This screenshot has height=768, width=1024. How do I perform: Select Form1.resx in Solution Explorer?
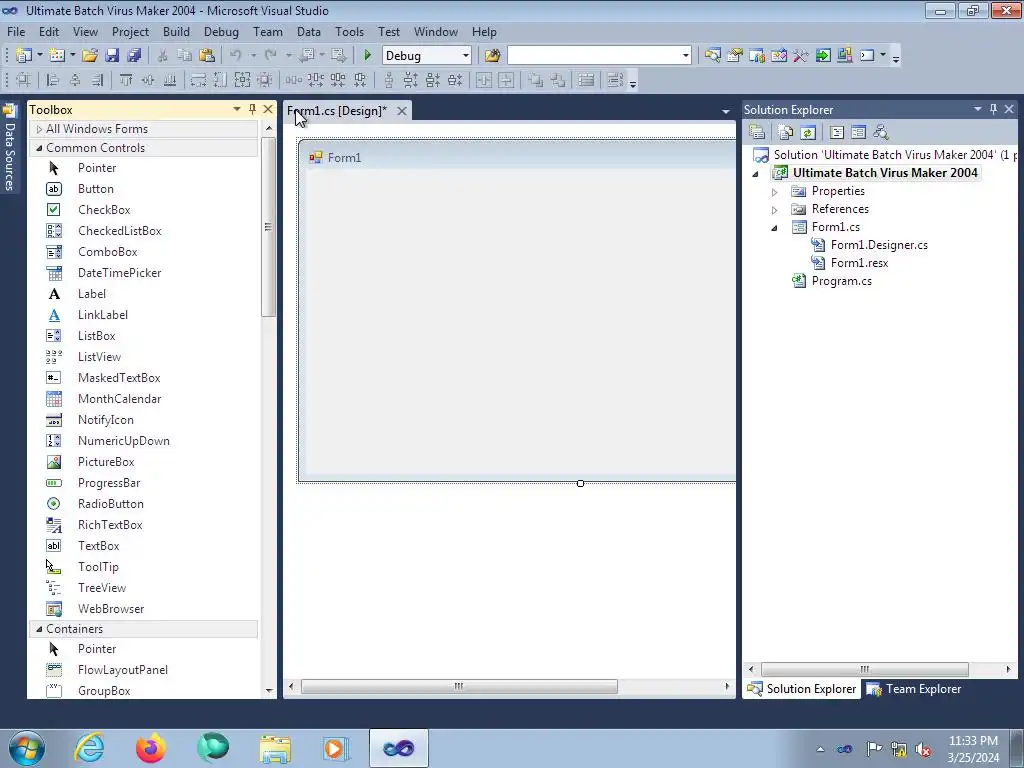coord(859,263)
